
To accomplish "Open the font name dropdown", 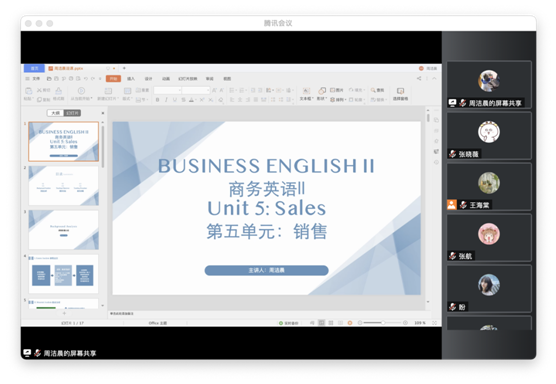I will coord(180,90).
